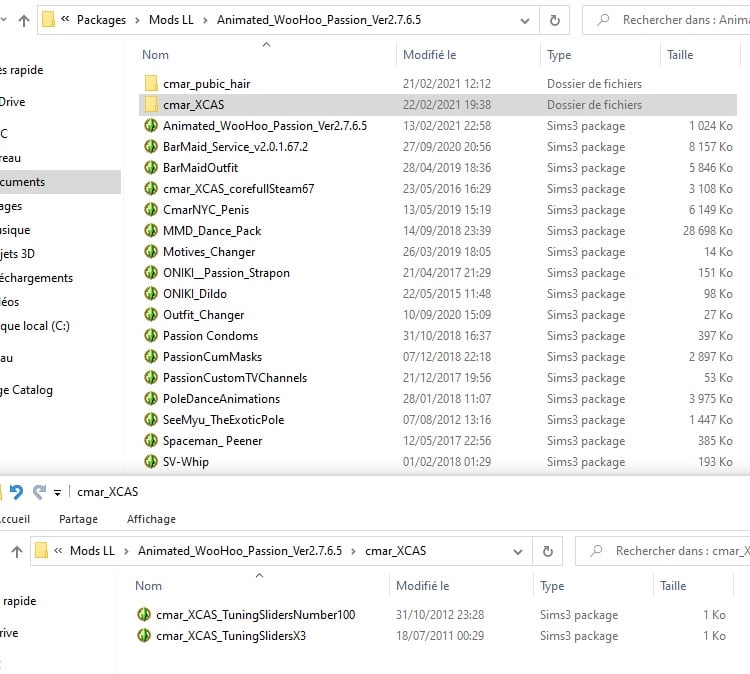
Task: Select the Passion Condoms file name
Action: click(210, 336)
